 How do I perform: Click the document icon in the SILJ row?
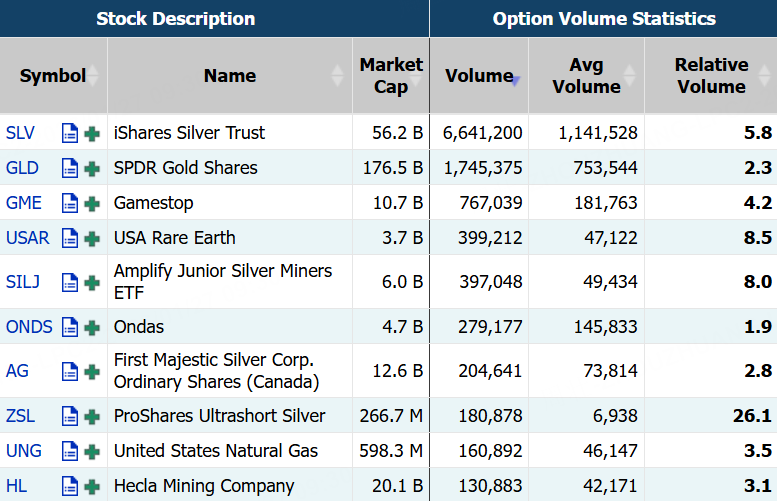pyautogui.click(x=70, y=282)
